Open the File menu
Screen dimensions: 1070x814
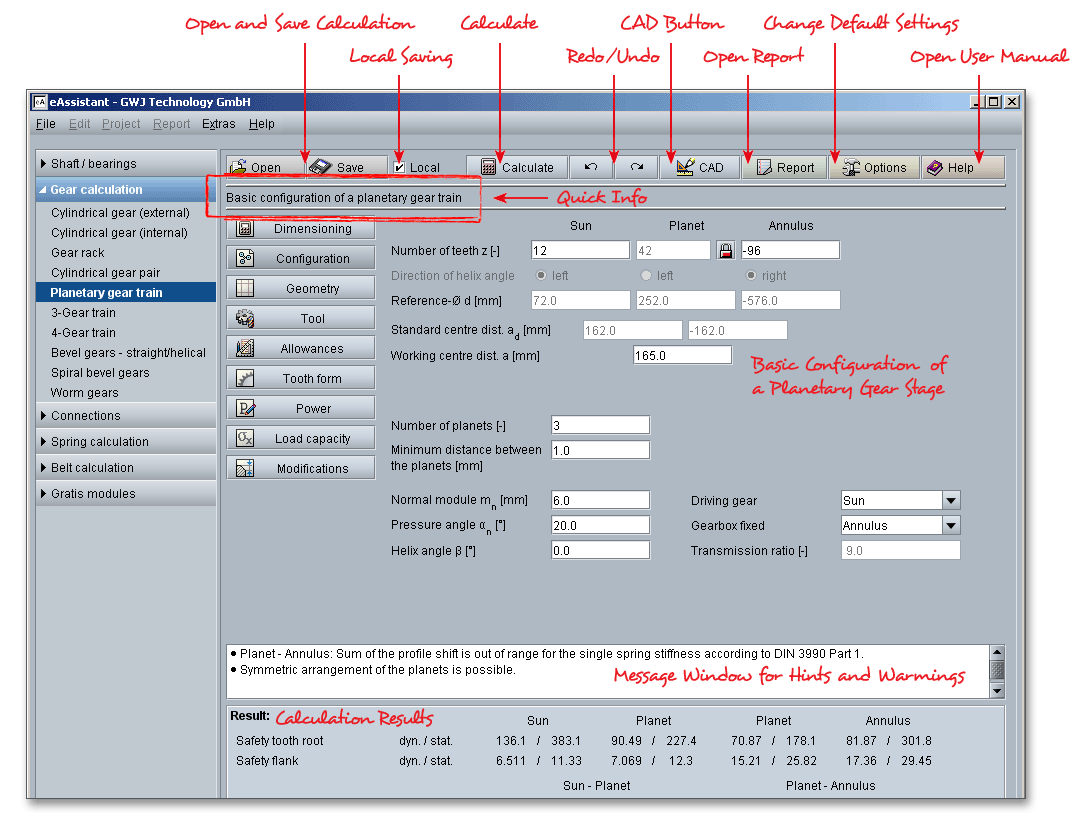[46, 124]
